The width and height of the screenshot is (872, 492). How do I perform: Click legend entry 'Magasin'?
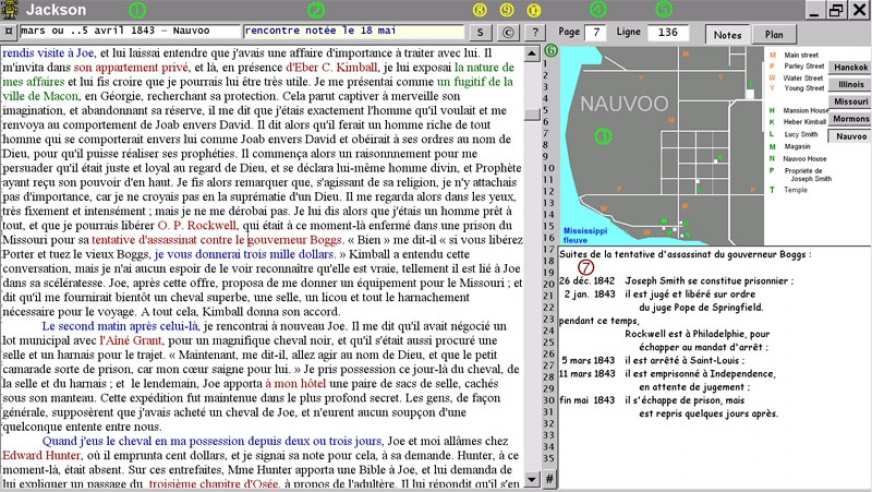coord(797,146)
